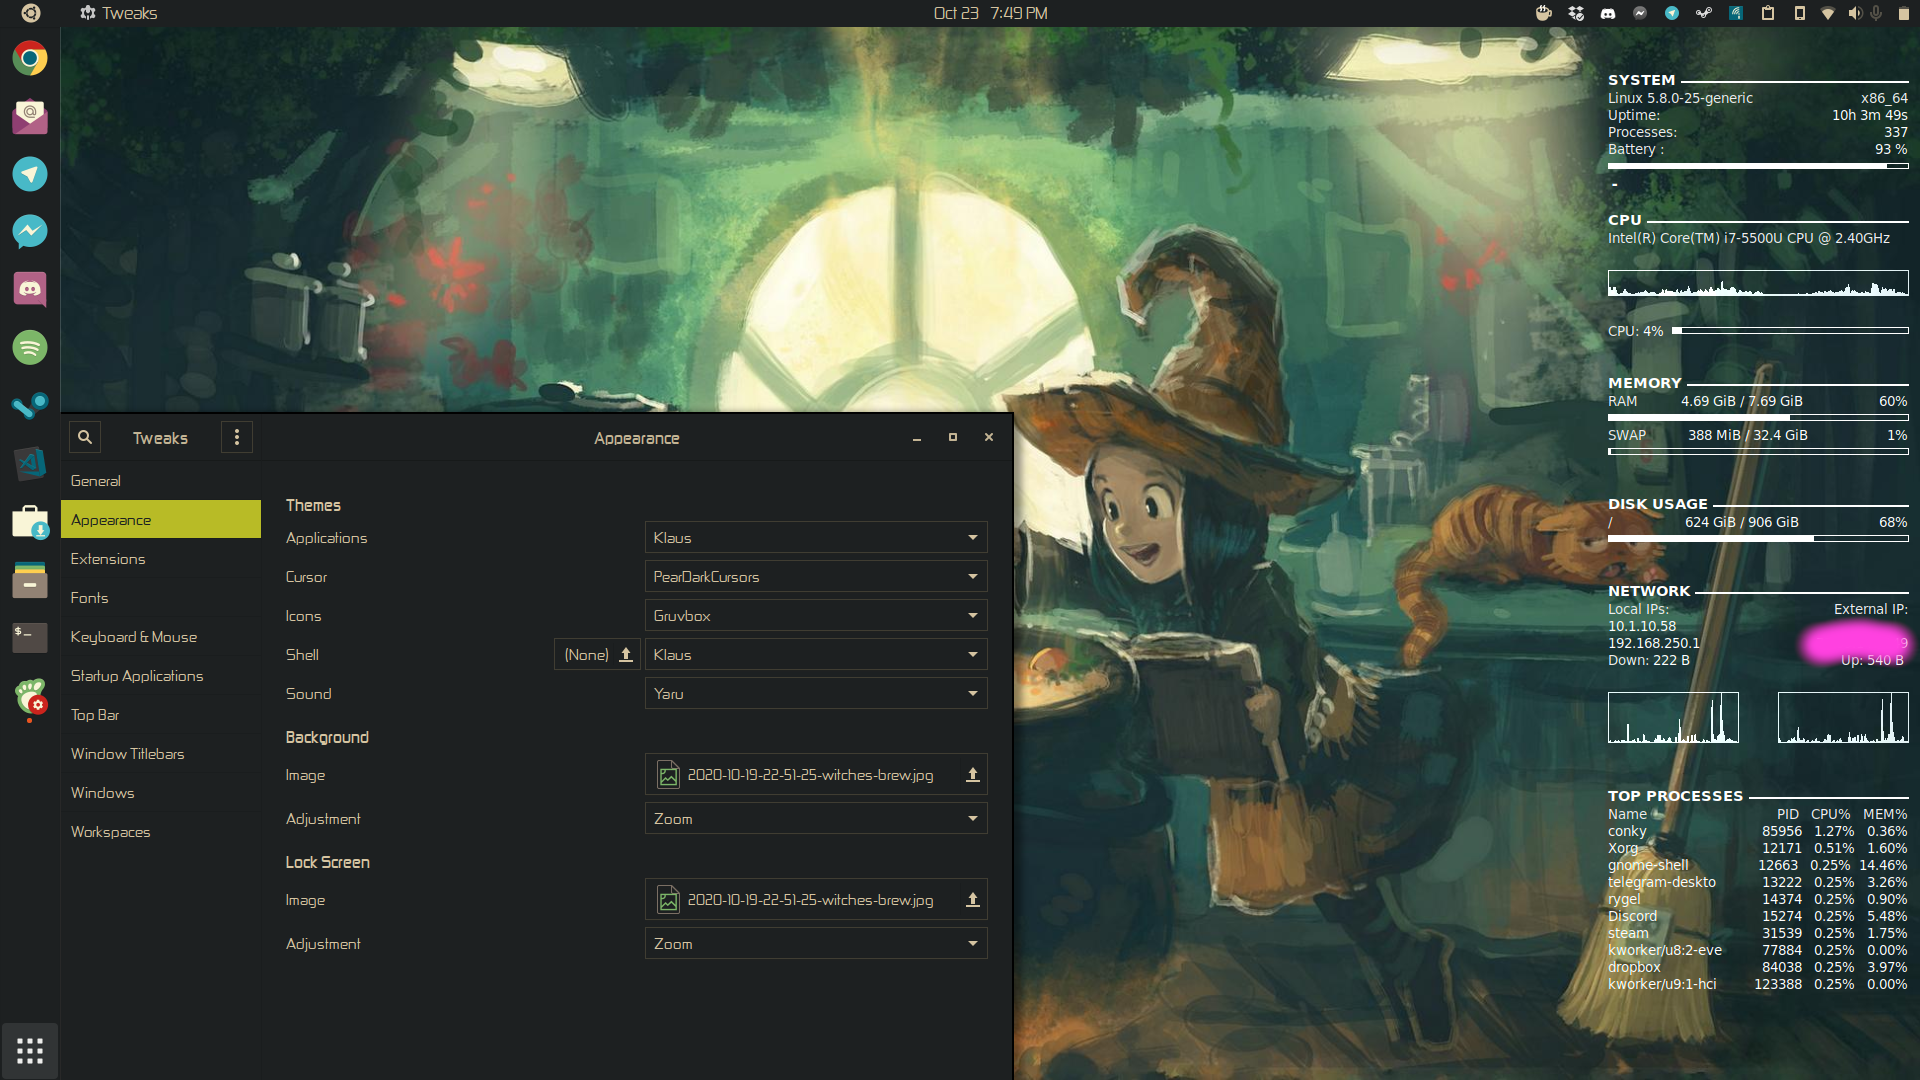
Task: Open Lock Screen Adjustment dropdown
Action: 816,944
